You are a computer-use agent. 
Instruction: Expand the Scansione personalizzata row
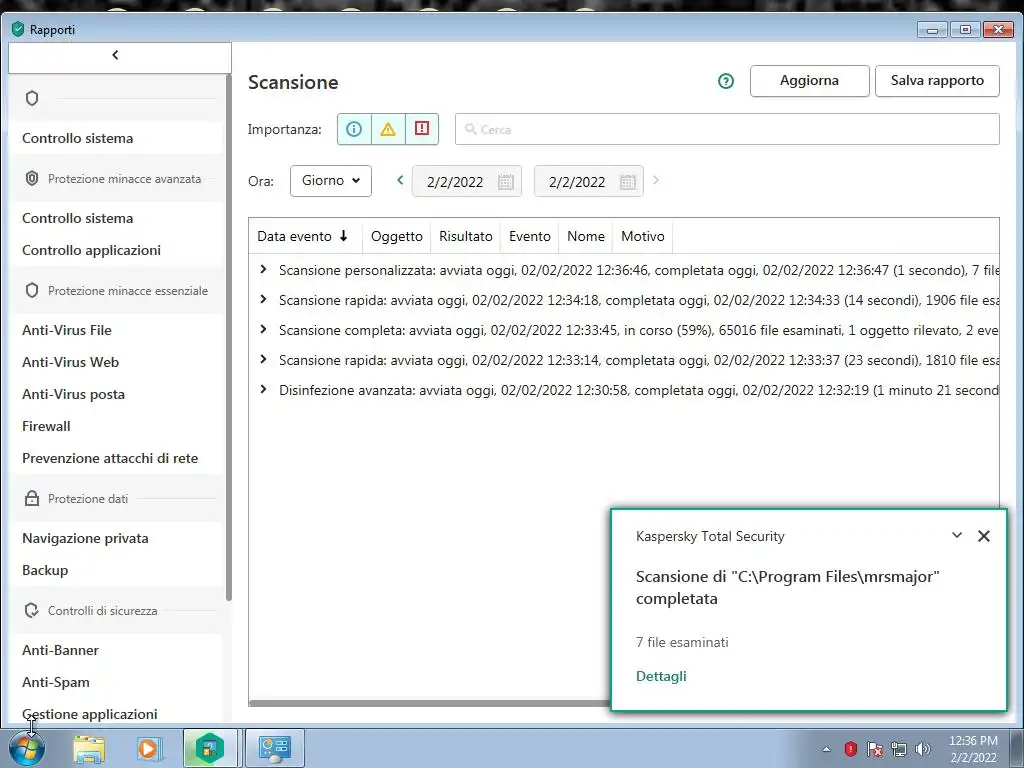click(263, 269)
